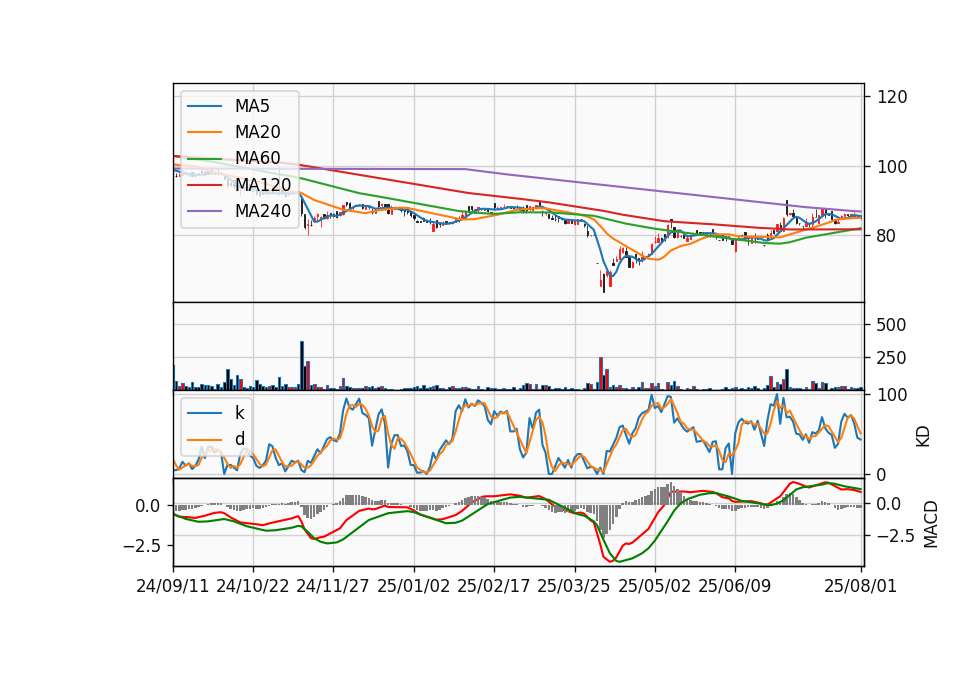Click the 25/02/17 date label
Screen dimensions: 960x690
point(493,586)
